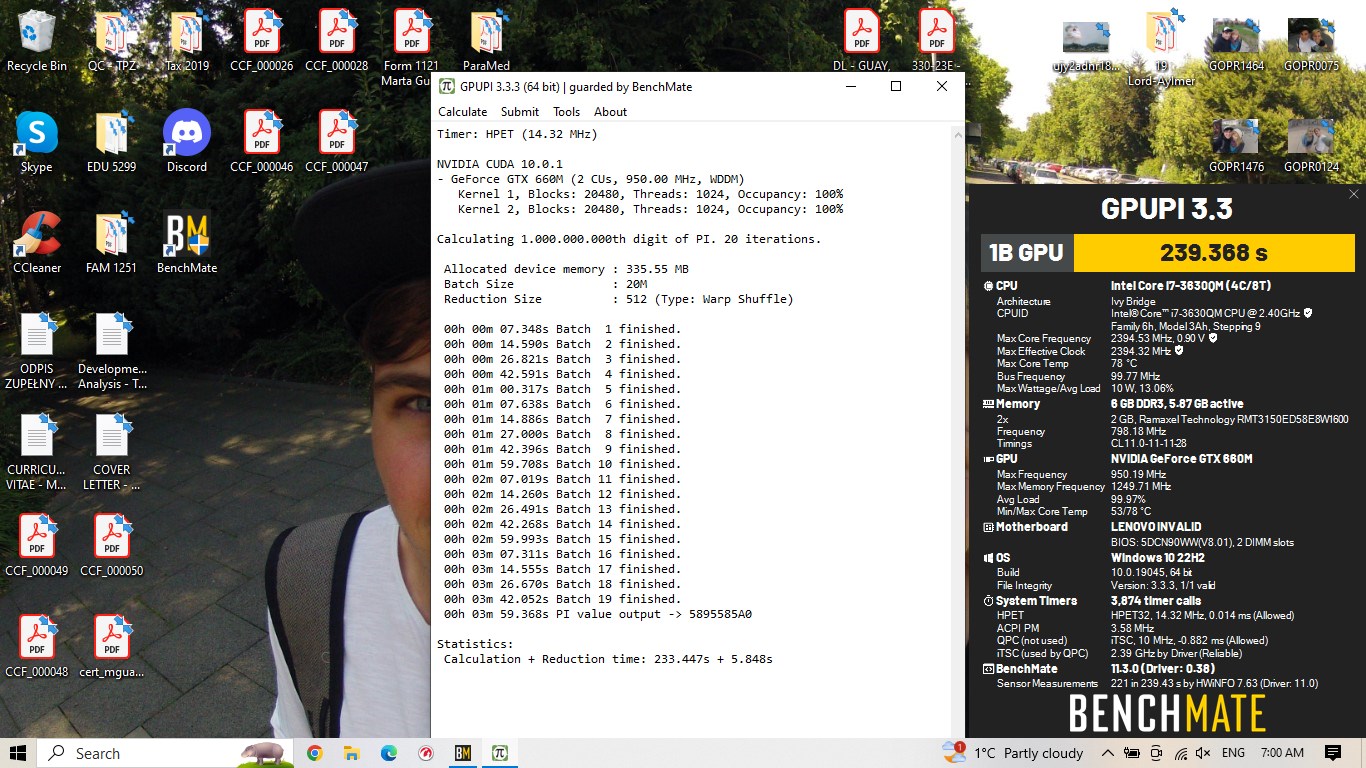Select the ParaMed folder icon
The height and width of the screenshot is (768, 1366).
click(487, 41)
